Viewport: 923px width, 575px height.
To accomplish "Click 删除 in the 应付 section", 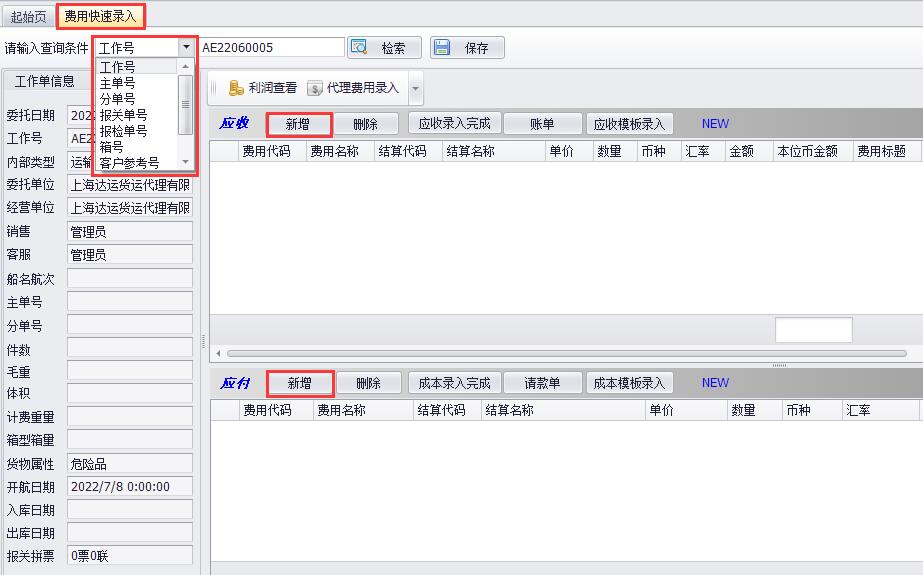I will (367, 383).
